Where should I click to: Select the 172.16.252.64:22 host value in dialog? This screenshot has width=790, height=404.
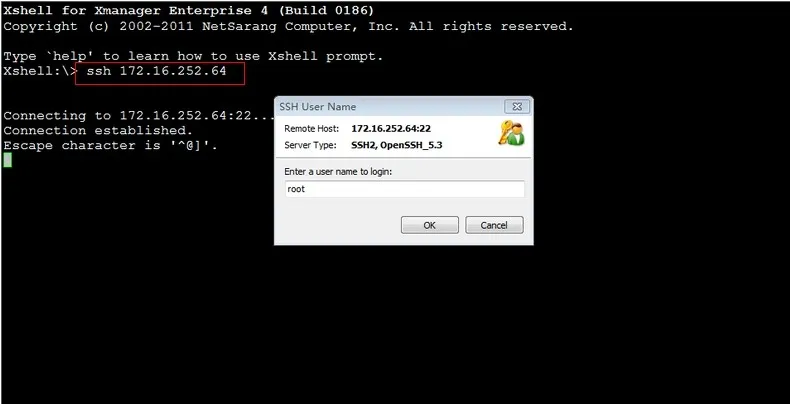coord(391,129)
